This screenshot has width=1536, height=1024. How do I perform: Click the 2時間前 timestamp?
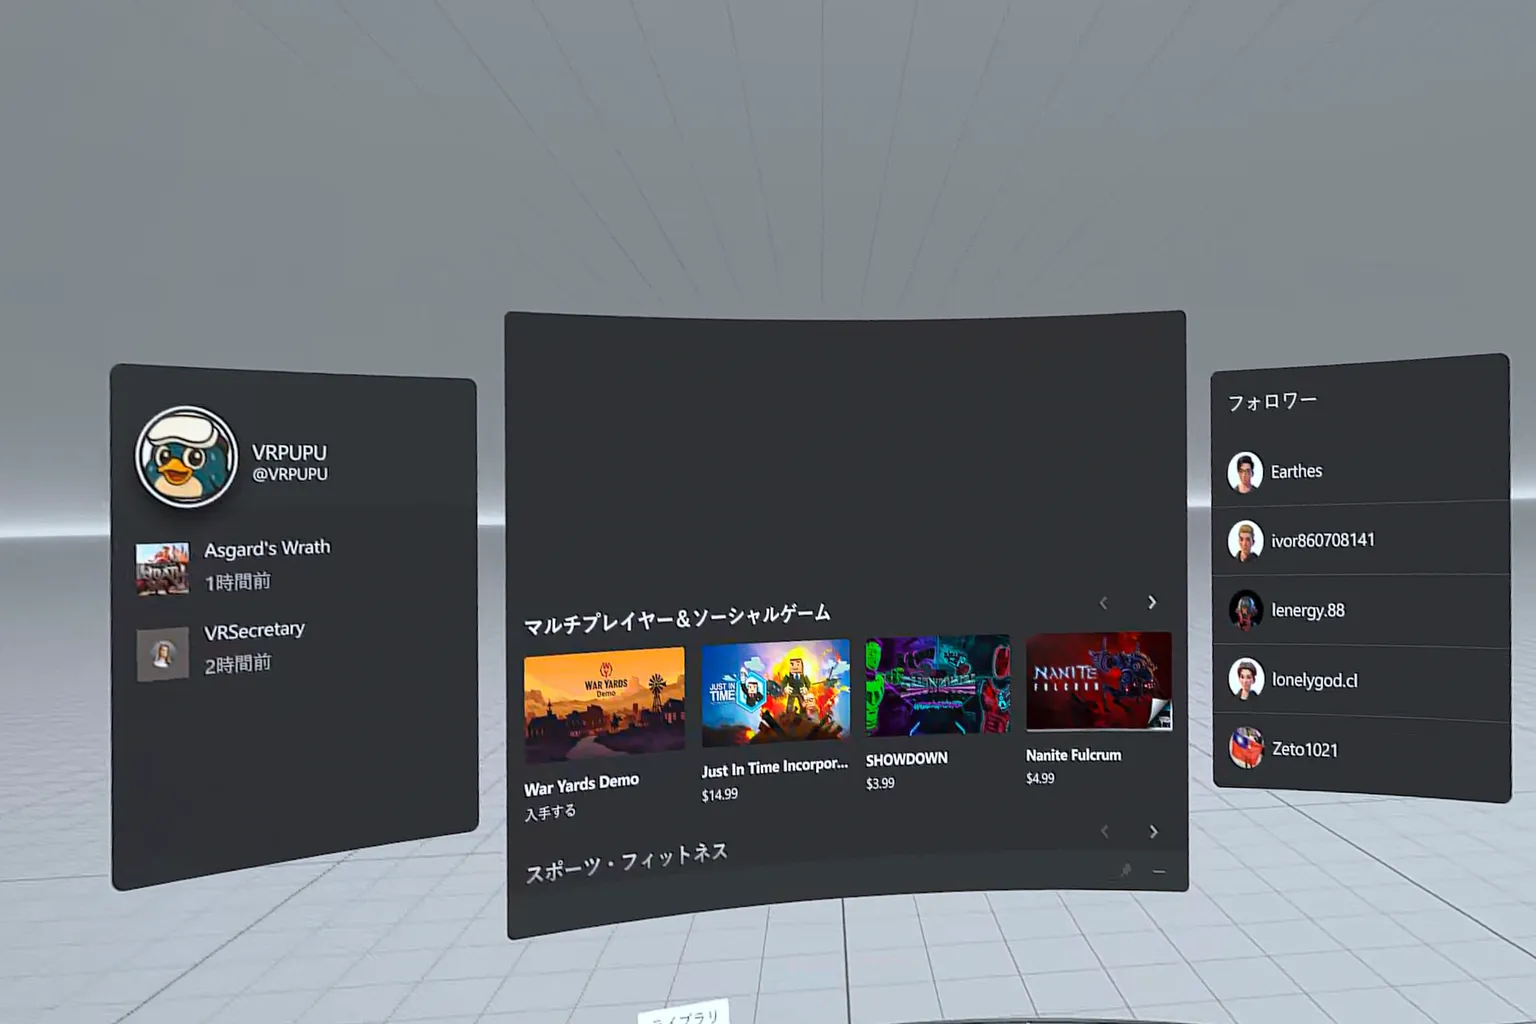tap(238, 664)
